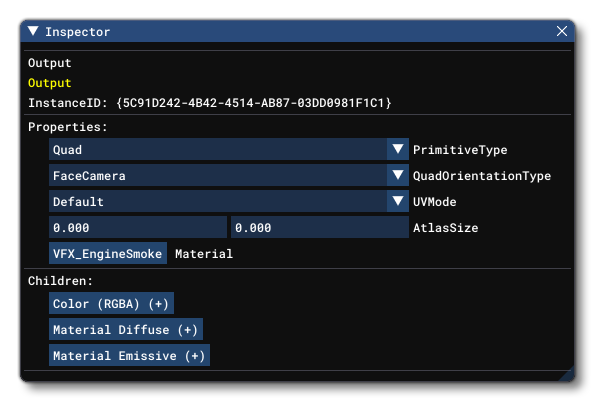Click the Children: section heading
Screen dimensions: 595x402
[61, 281]
